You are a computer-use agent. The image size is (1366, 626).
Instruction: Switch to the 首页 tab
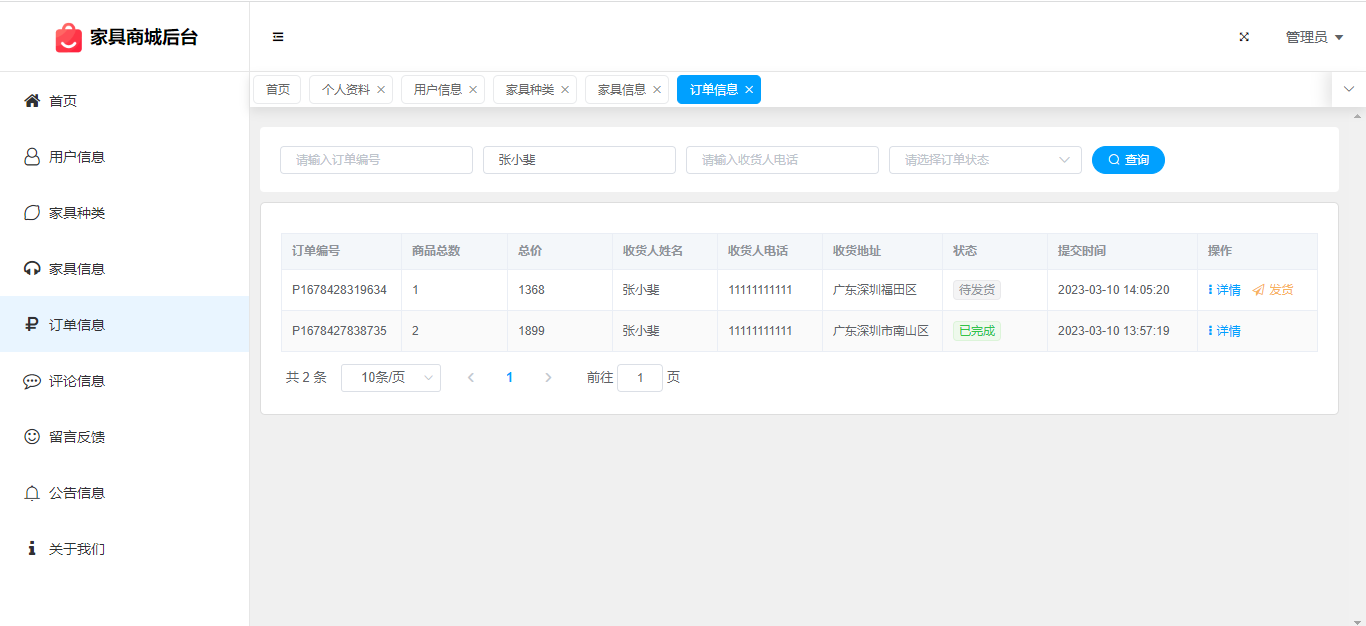click(x=277, y=90)
